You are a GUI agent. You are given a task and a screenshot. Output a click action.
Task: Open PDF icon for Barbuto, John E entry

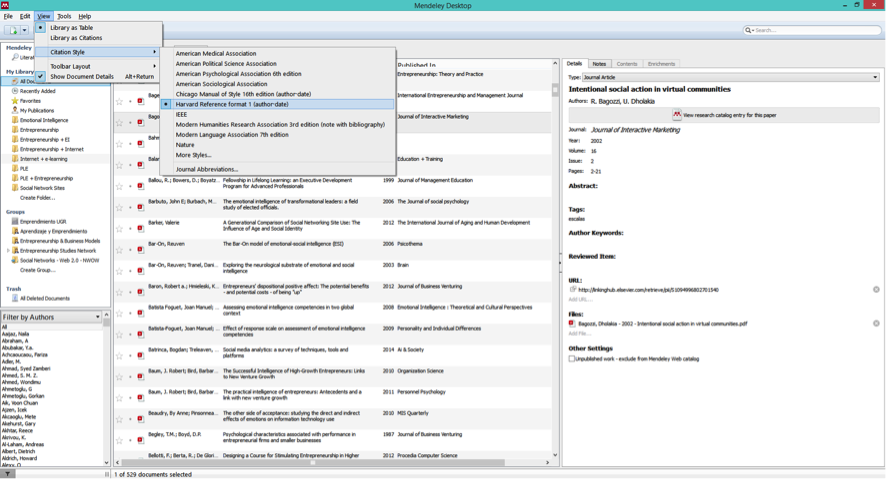click(141, 207)
